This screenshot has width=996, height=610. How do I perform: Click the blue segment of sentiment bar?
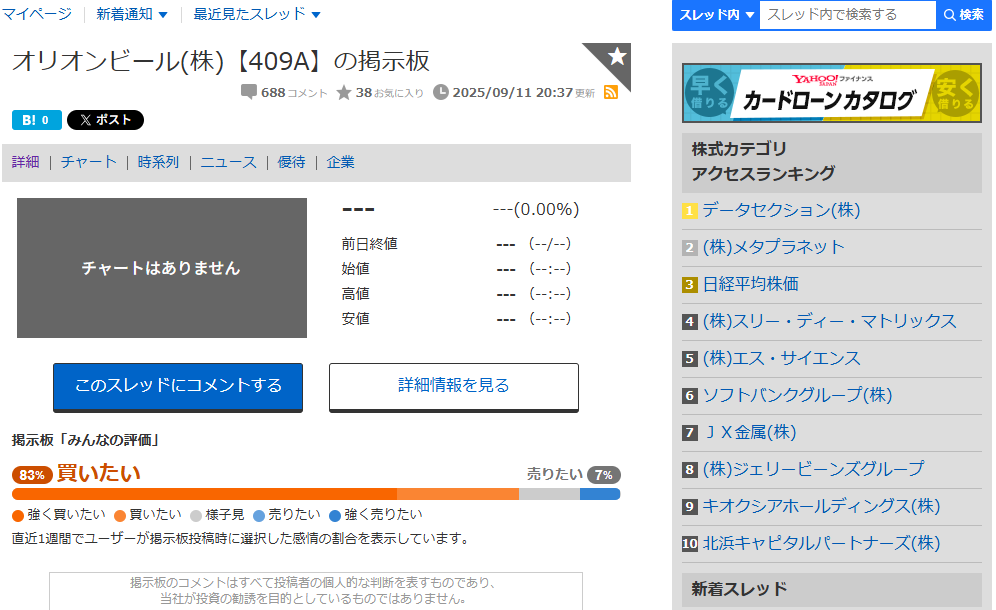point(600,494)
